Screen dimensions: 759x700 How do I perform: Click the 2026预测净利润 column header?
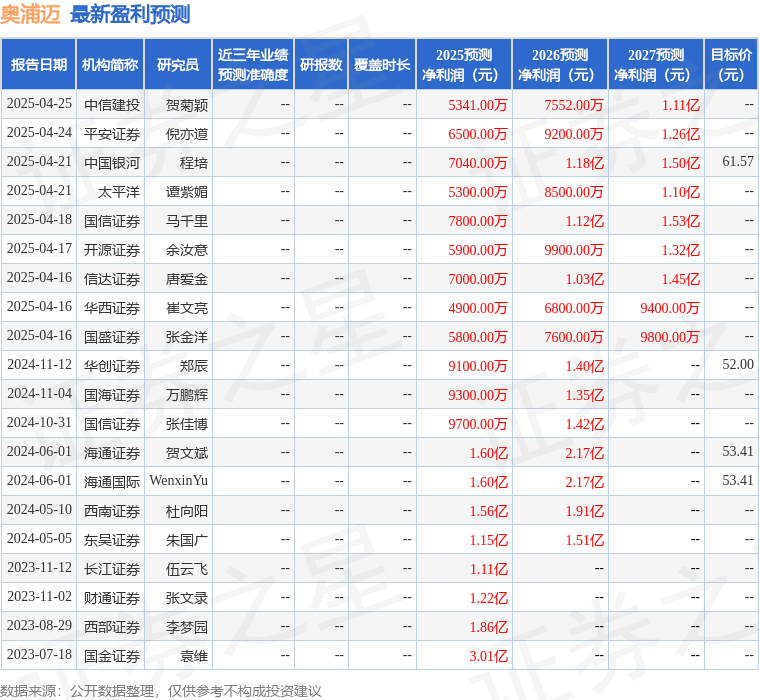pyautogui.click(x=560, y=64)
